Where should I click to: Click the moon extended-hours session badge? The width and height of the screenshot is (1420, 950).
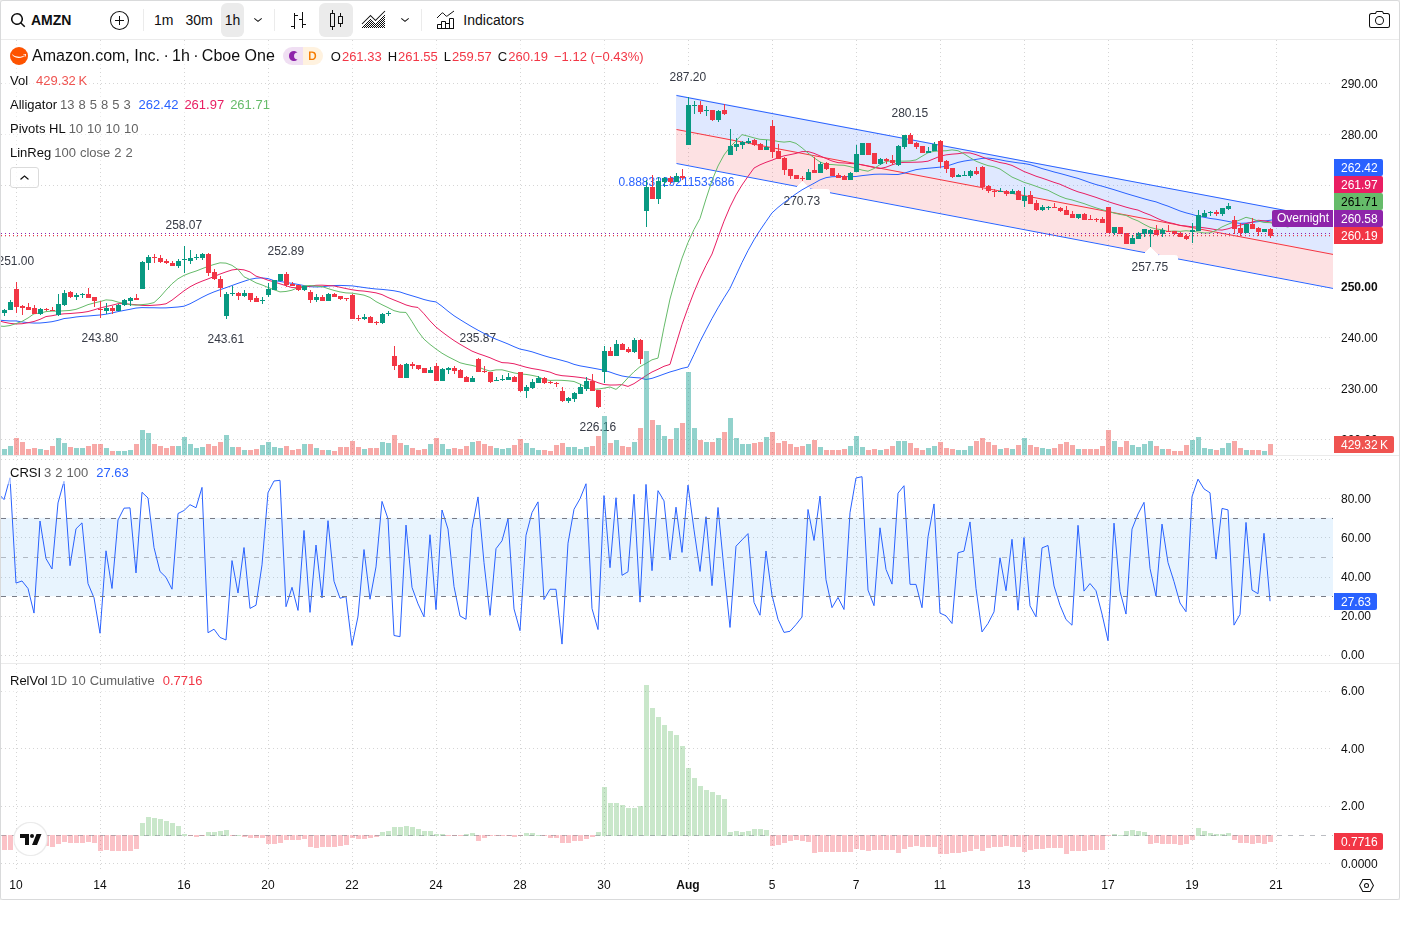coord(294,56)
